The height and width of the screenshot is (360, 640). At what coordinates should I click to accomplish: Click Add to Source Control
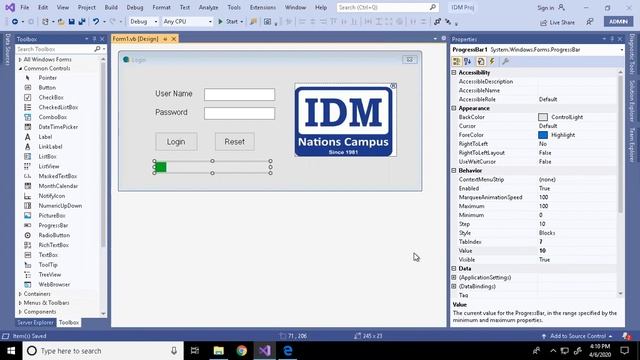click(577, 336)
